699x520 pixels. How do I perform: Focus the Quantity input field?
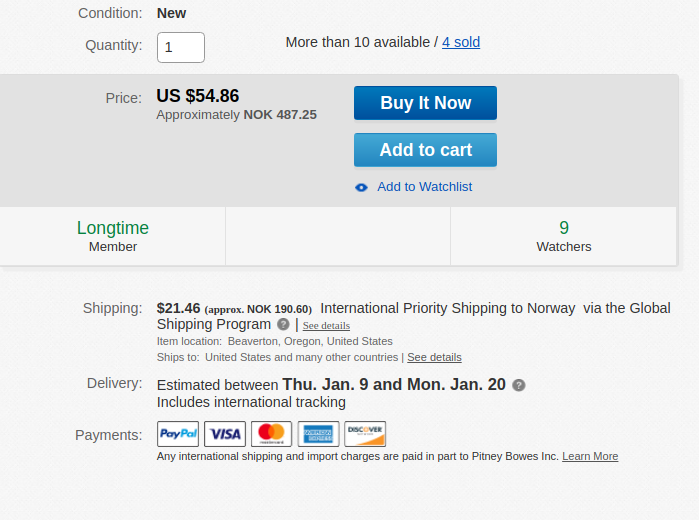tap(181, 47)
